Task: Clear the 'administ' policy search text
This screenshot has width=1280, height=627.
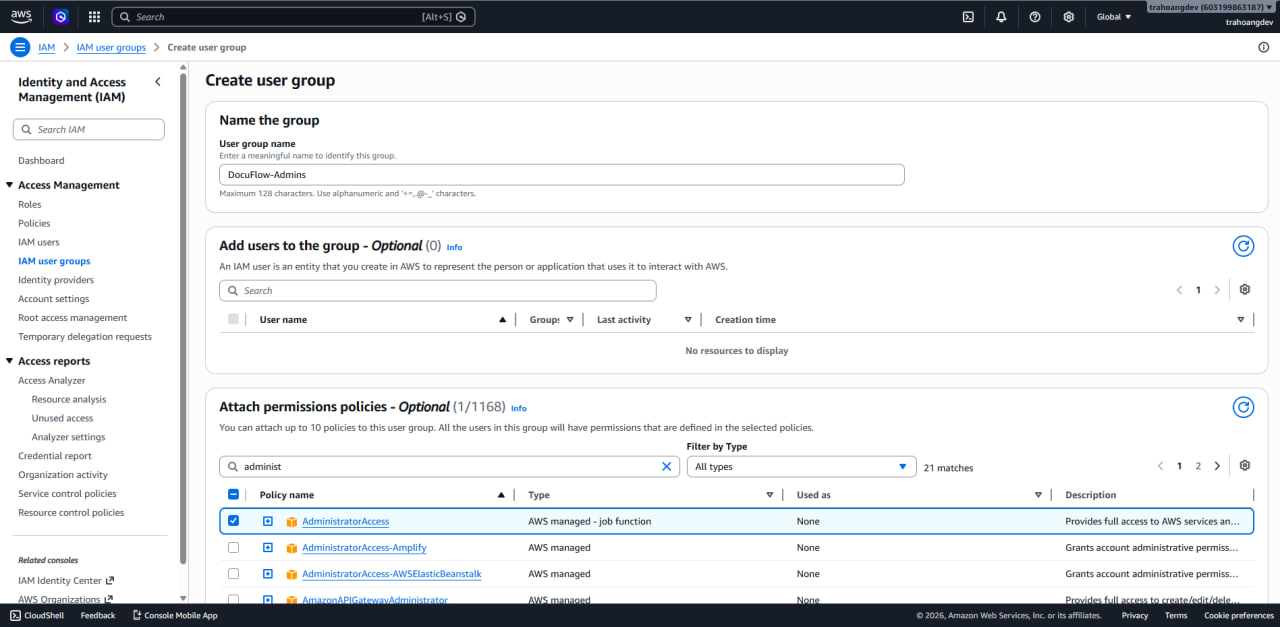Action: pyautogui.click(x=667, y=466)
